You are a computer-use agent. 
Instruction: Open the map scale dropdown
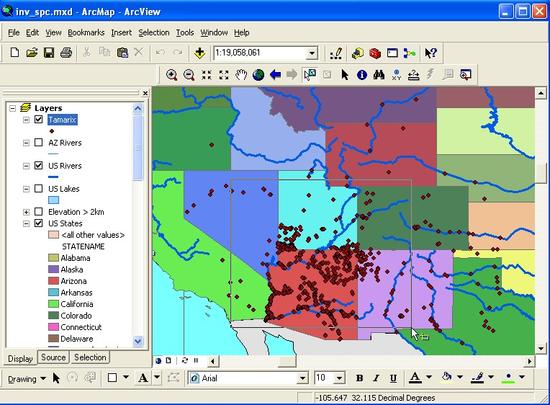pos(311,53)
